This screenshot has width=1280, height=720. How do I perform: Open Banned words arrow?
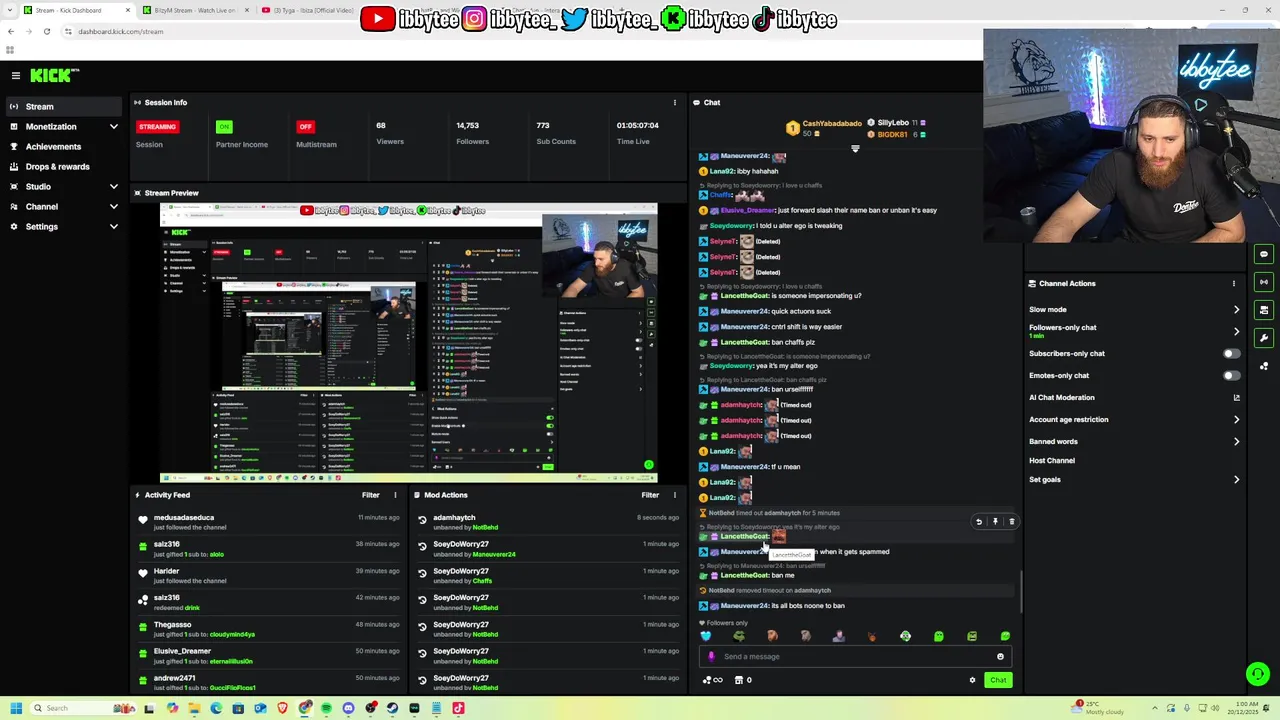pos(1236,442)
